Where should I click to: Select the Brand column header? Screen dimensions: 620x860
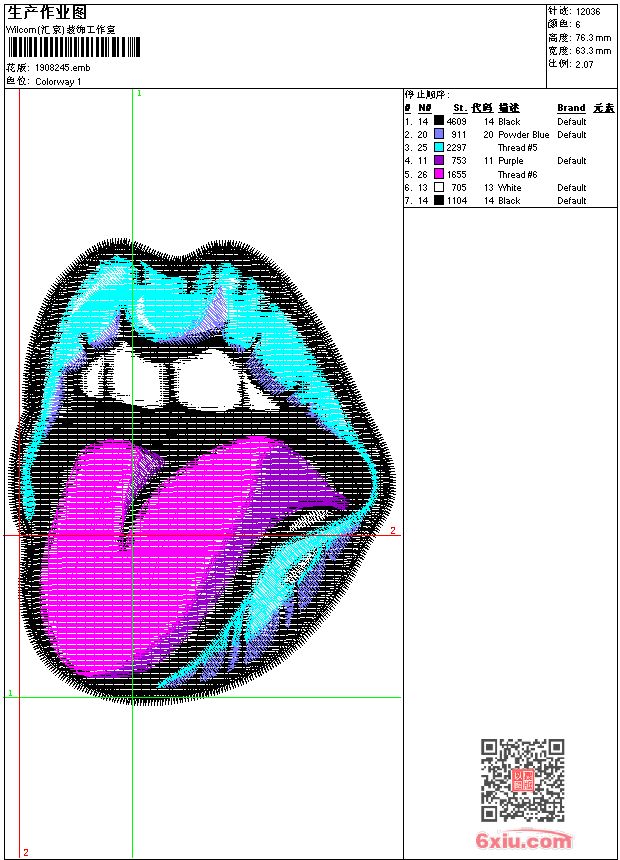(x=571, y=108)
